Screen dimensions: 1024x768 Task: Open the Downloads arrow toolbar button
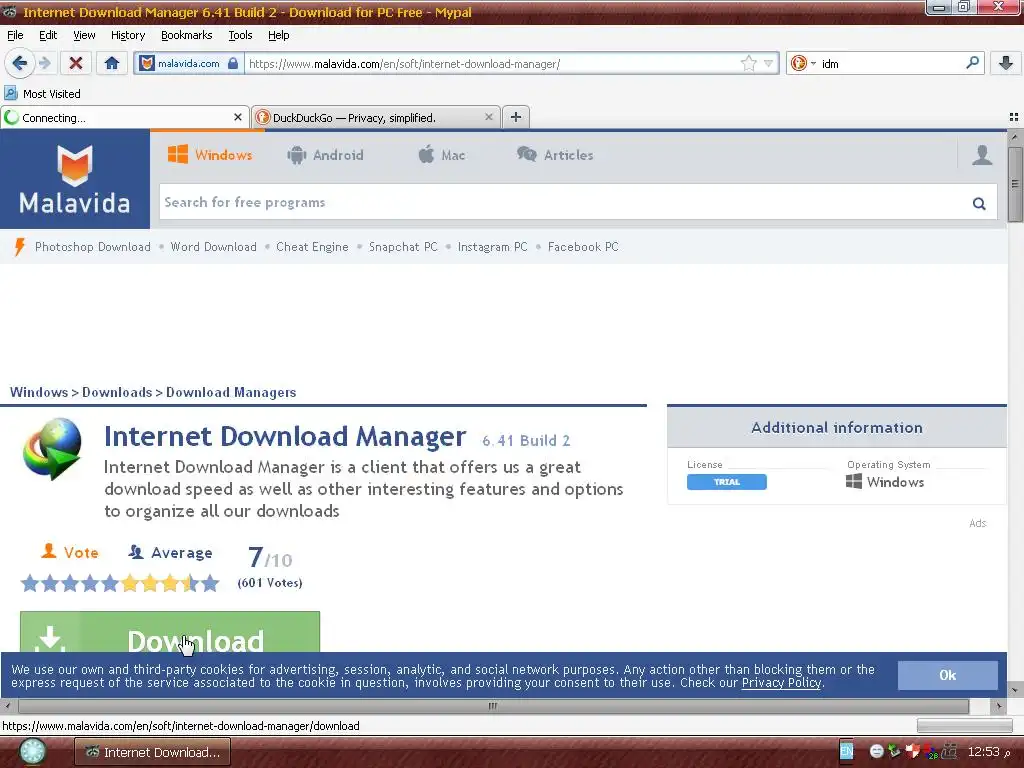(1006, 63)
